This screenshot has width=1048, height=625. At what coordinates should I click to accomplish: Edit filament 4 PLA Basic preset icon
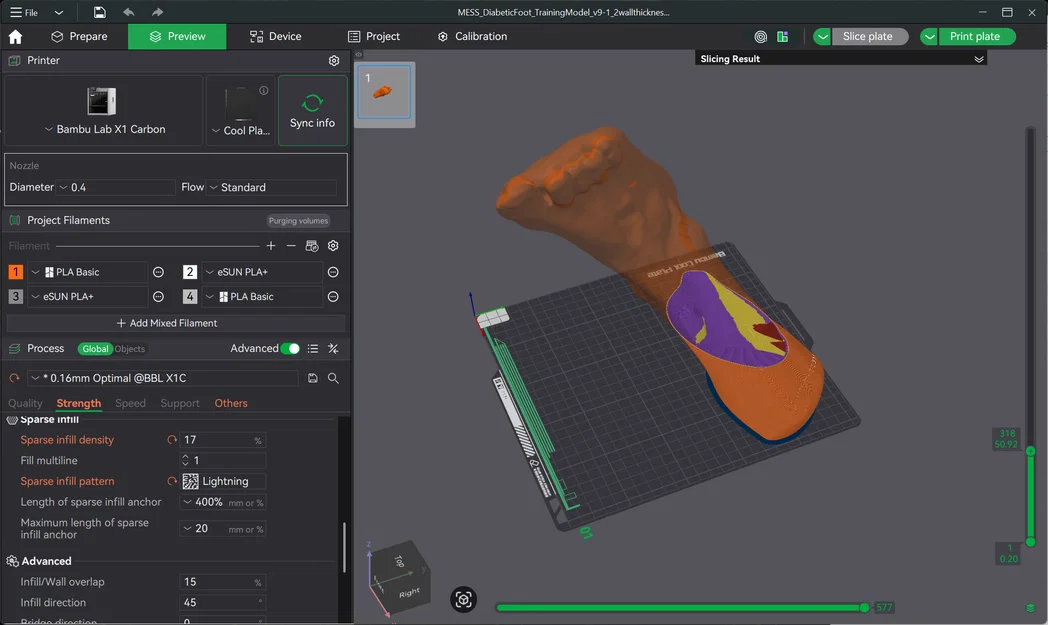(333, 297)
